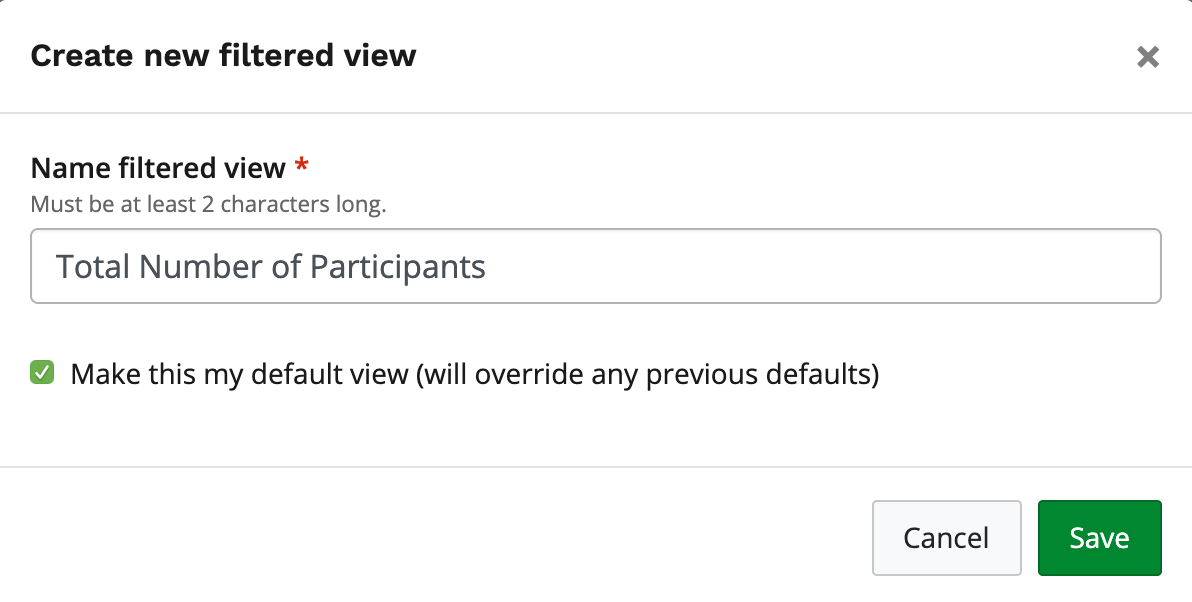The height and width of the screenshot is (602, 1192).
Task: Cancel creating the filtered view
Action: pyautogui.click(x=946, y=538)
